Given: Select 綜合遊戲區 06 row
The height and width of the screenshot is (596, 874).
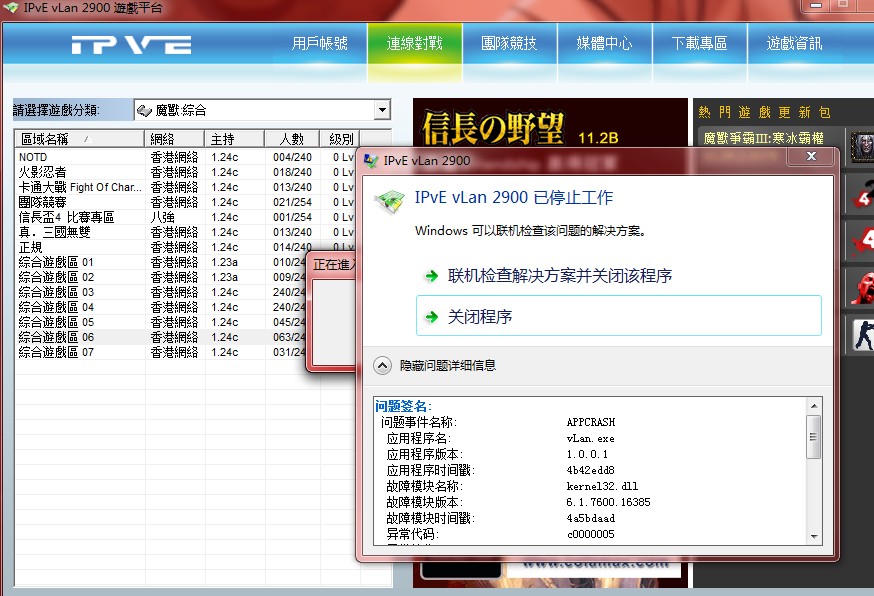Looking at the screenshot, I should coord(162,337).
